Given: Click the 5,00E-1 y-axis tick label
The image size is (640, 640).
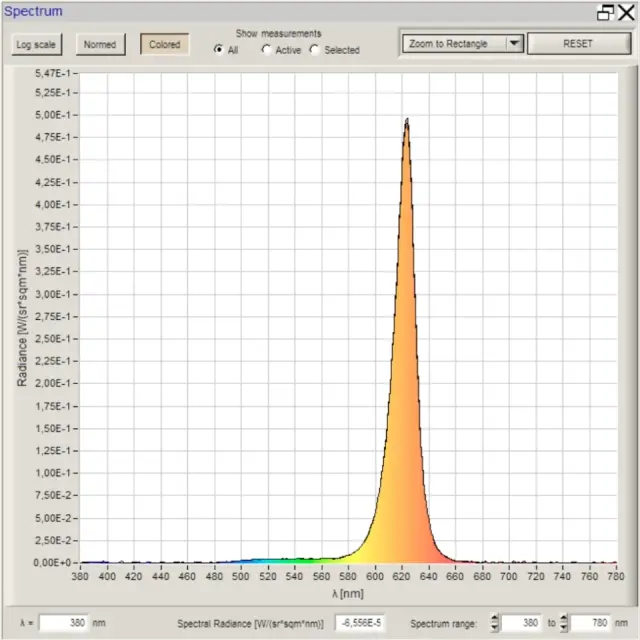Looking at the screenshot, I should coord(53,115).
